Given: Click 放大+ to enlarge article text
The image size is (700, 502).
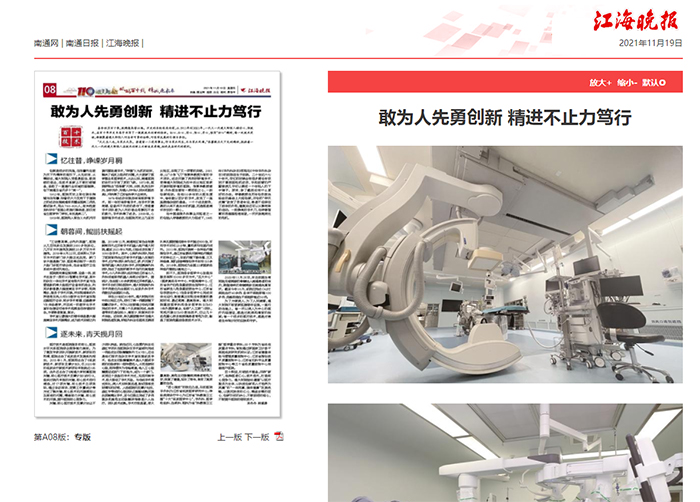Looking at the screenshot, I should tap(599, 81).
